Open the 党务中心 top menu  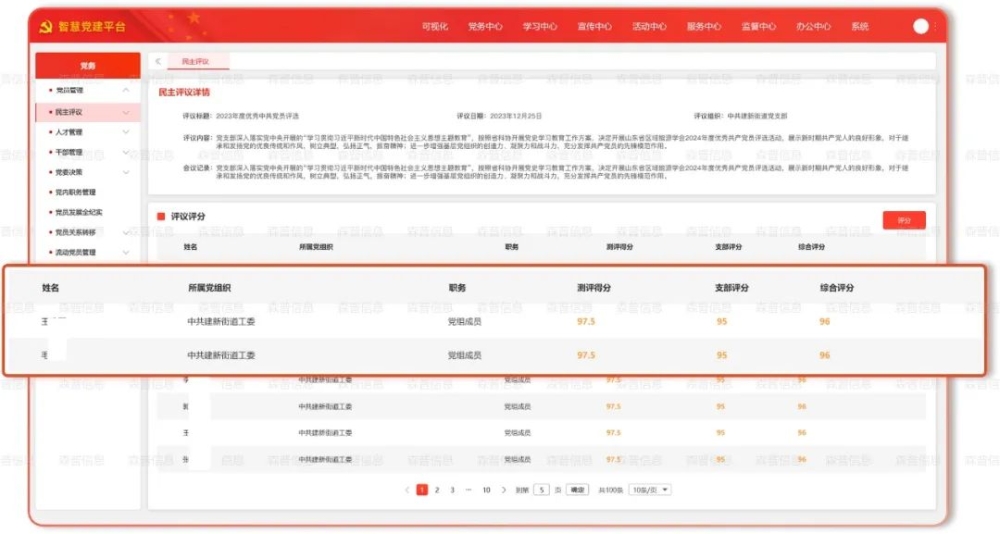coord(485,27)
